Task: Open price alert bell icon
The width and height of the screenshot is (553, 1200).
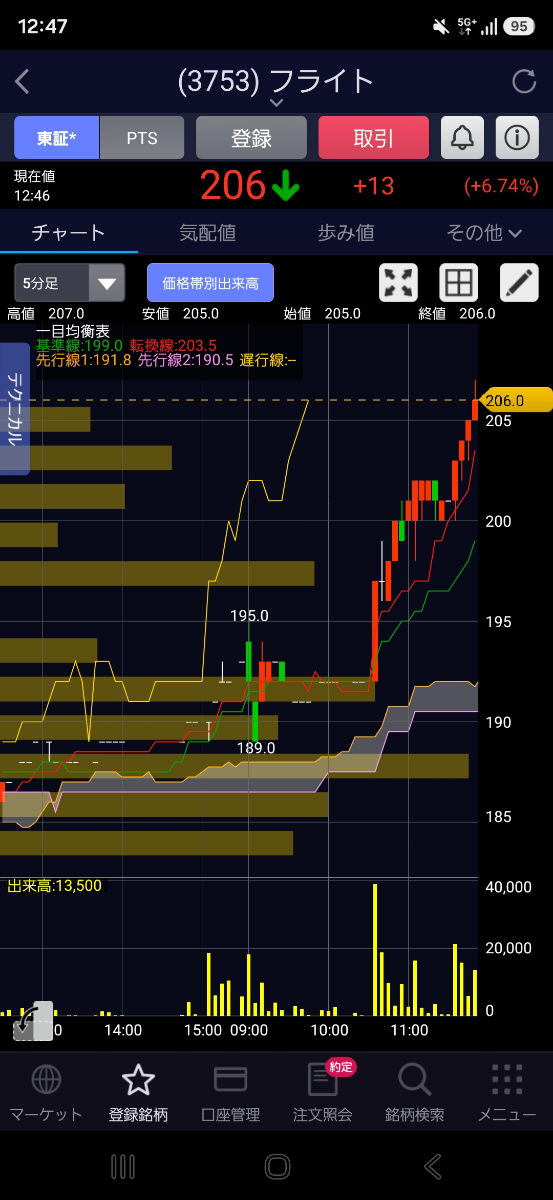Action: point(462,138)
